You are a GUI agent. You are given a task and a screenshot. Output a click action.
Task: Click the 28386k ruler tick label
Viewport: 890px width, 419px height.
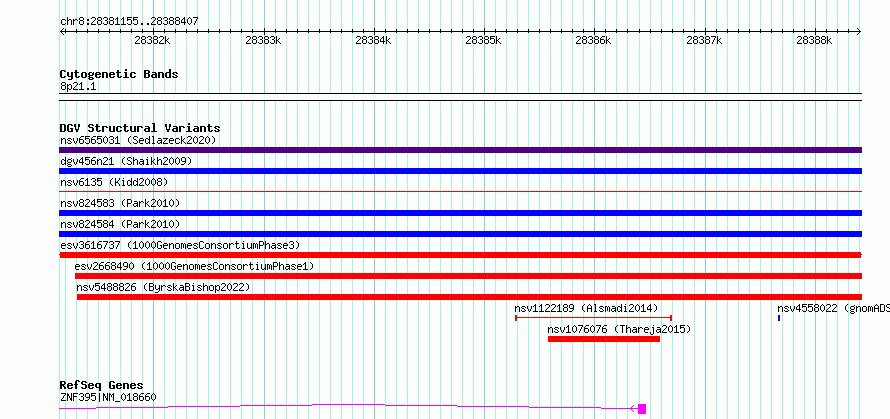coord(593,40)
